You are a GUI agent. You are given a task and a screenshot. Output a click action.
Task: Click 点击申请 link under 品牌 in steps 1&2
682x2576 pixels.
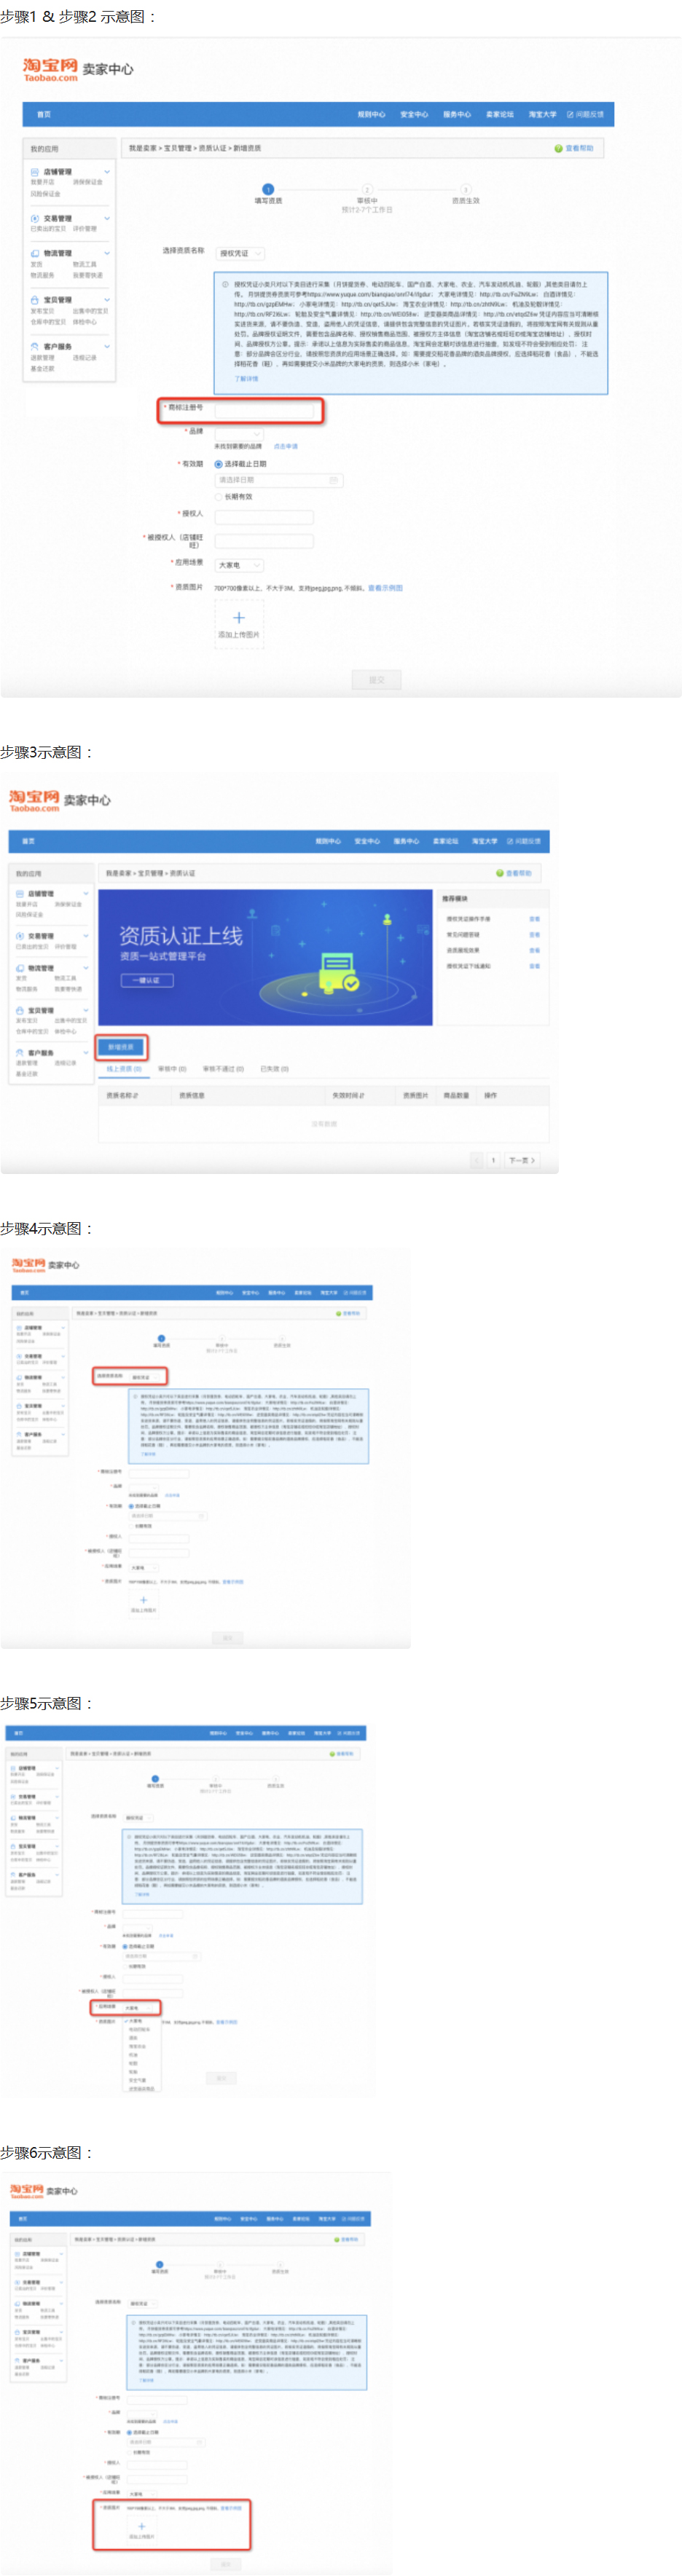point(286,446)
